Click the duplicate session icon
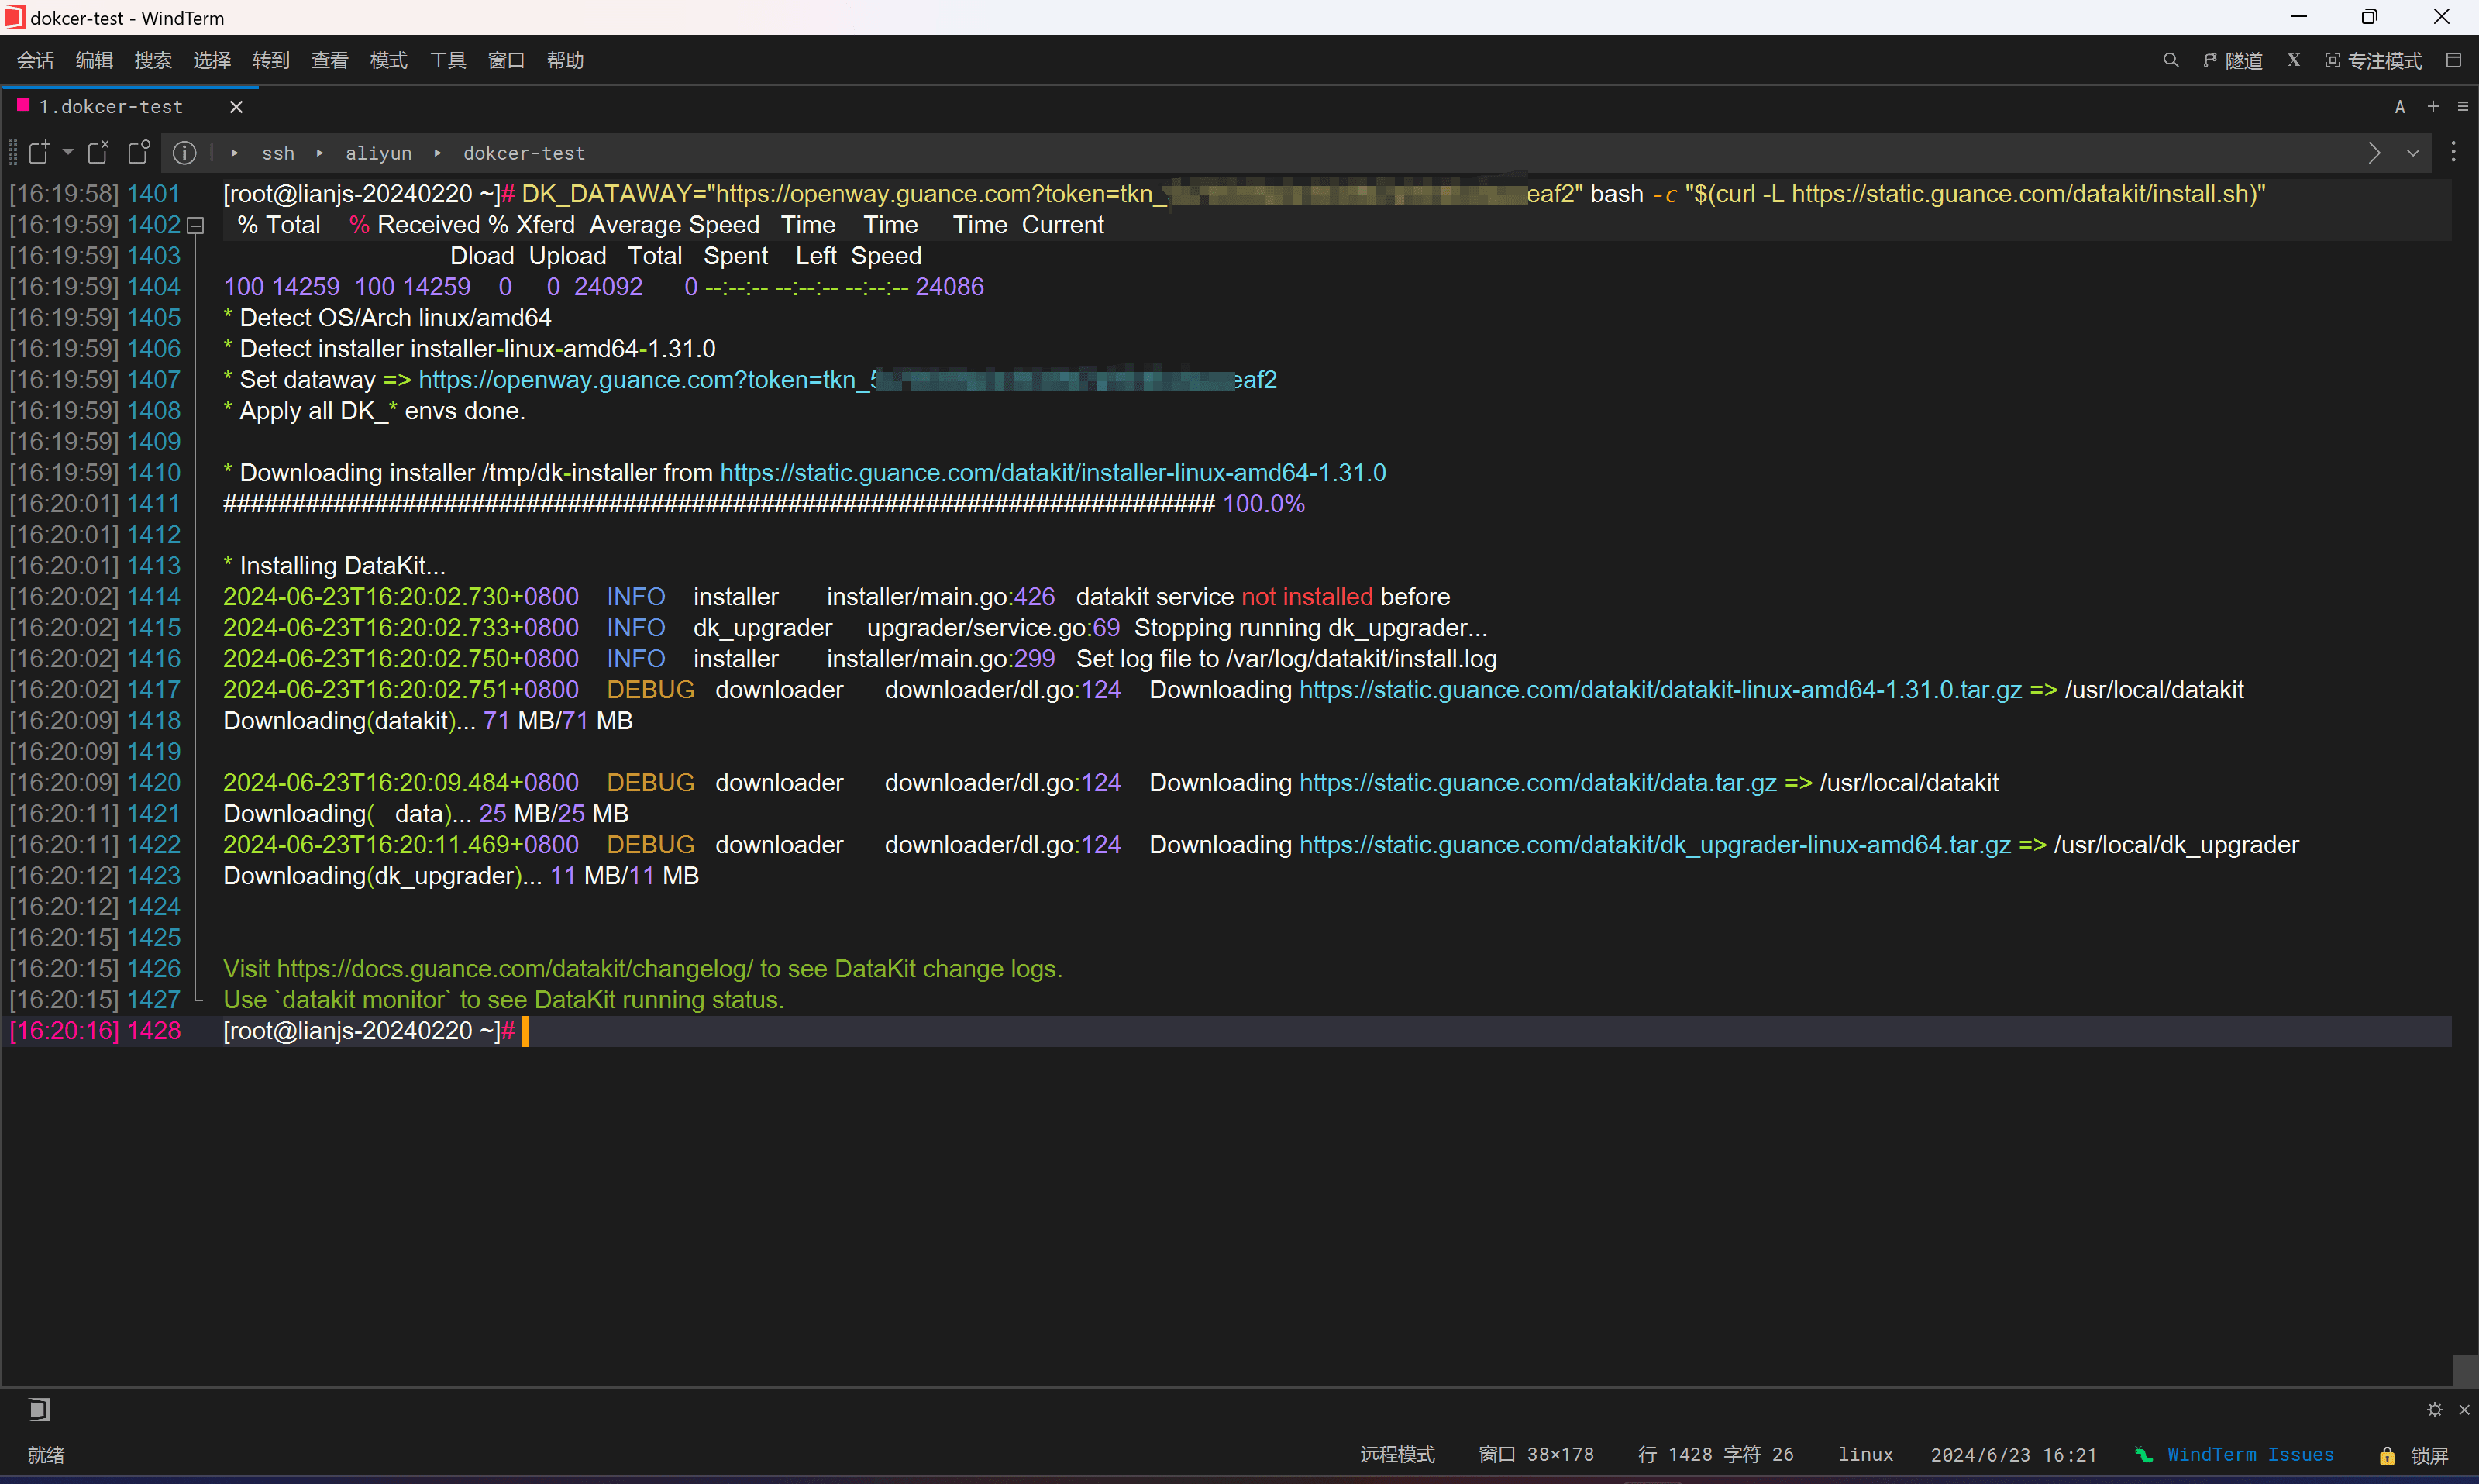The width and height of the screenshot is (2479, 1484). pyautogui.click(x=139, y=152)
